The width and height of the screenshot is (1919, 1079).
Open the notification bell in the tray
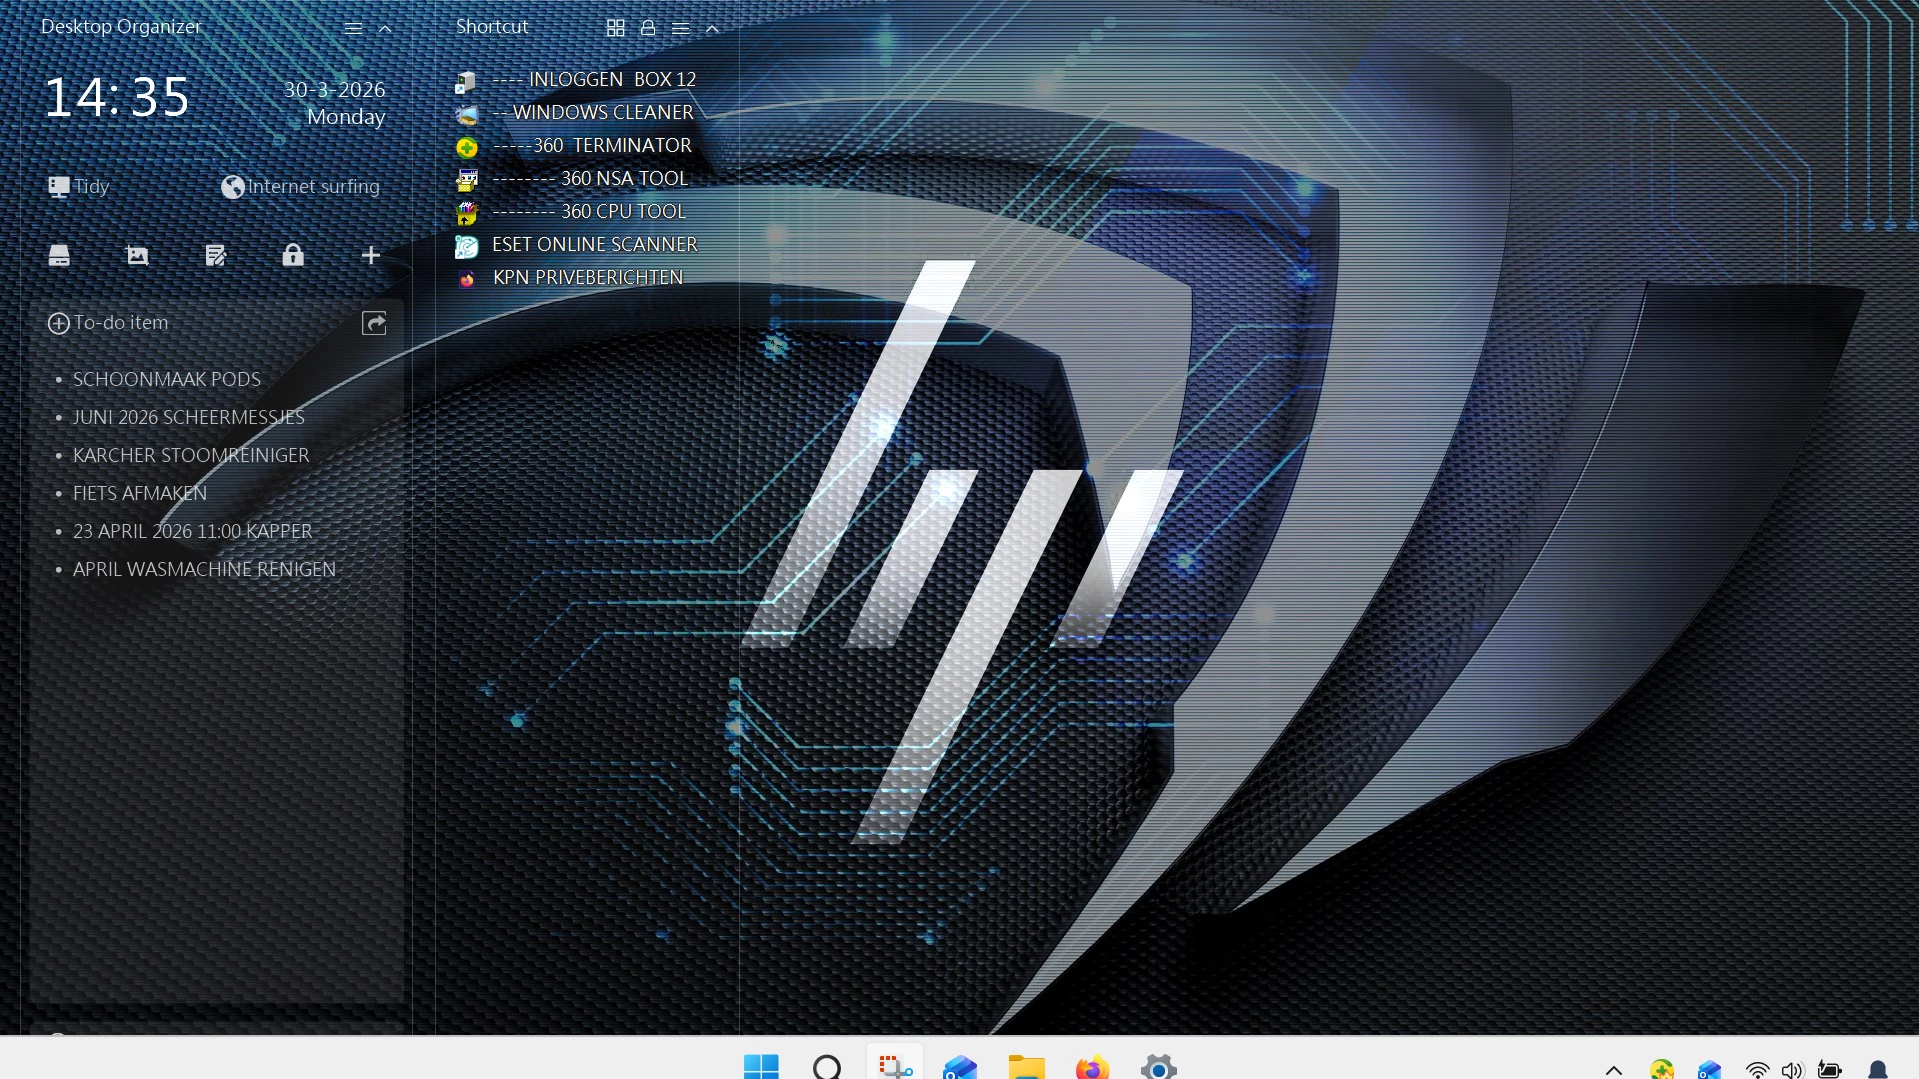coord(1878,1070)
